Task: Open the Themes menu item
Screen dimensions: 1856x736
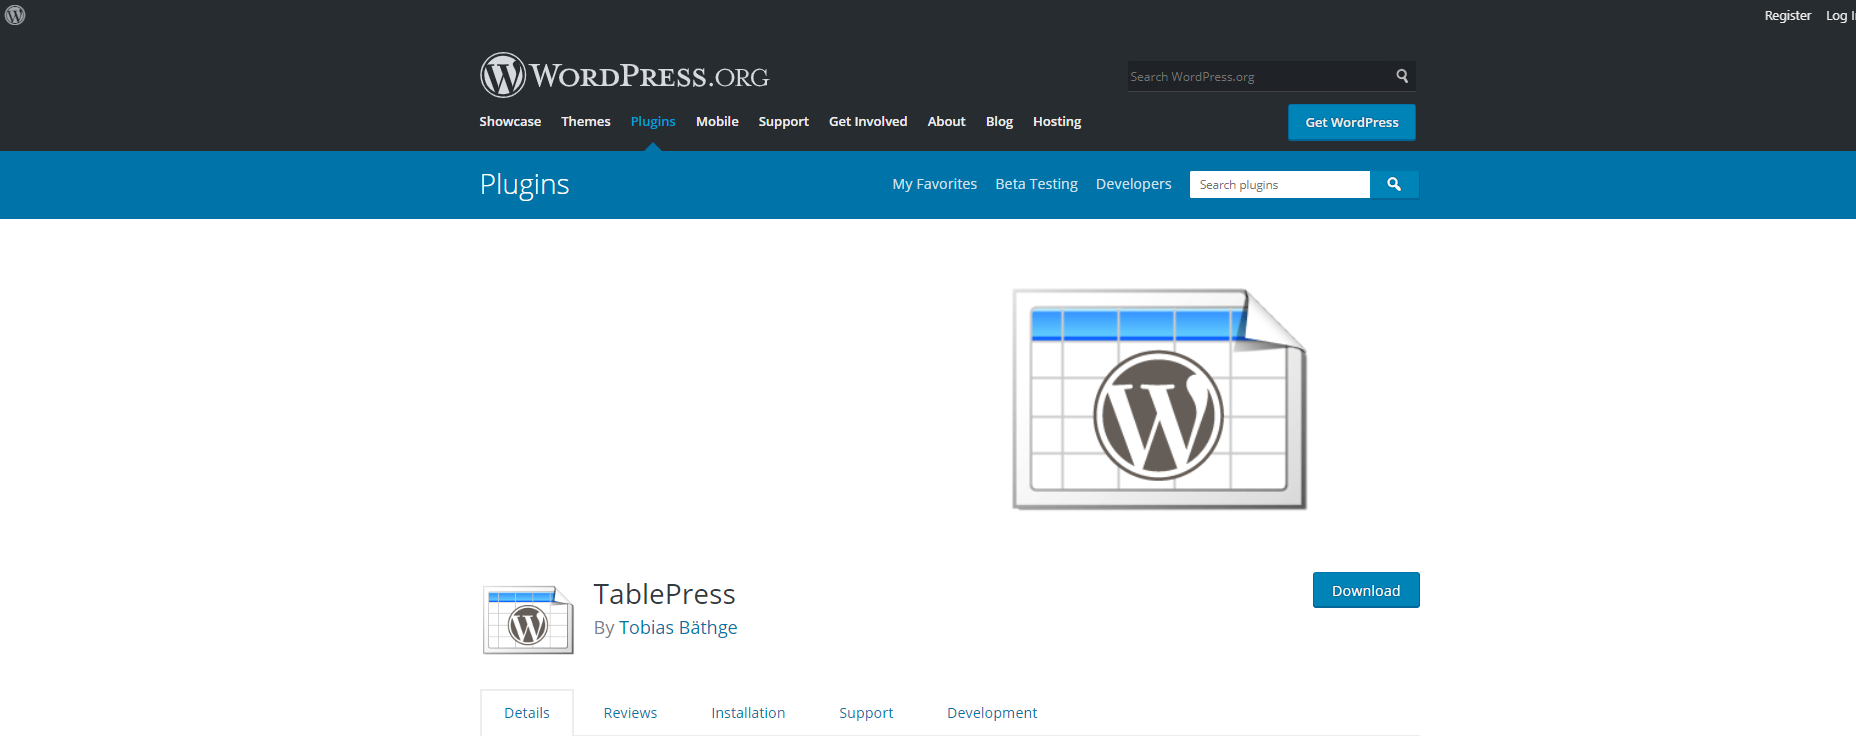Action: coord(586,122)
